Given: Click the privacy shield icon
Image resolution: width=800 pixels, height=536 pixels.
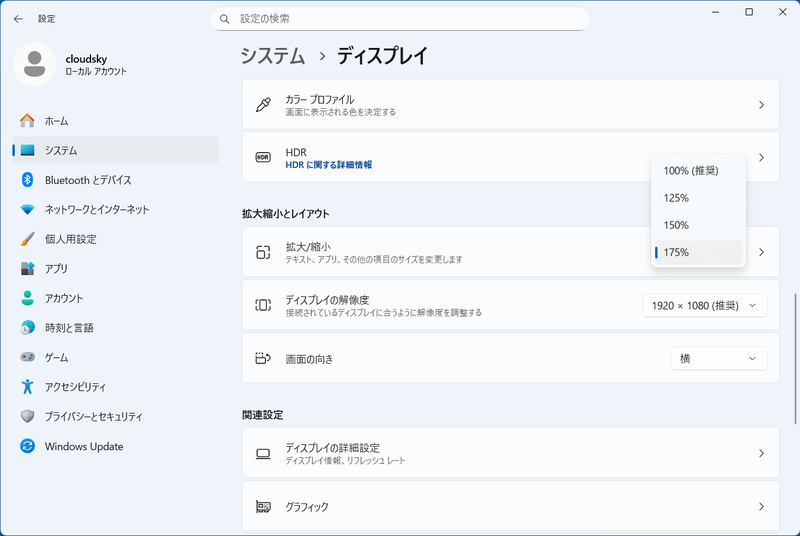Looking at the screenshot, I should click(x=27, y=416).
